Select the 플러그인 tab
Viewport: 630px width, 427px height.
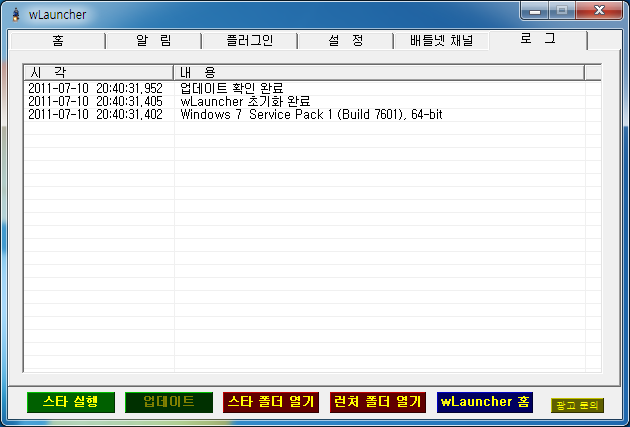[x=250, y=41]
